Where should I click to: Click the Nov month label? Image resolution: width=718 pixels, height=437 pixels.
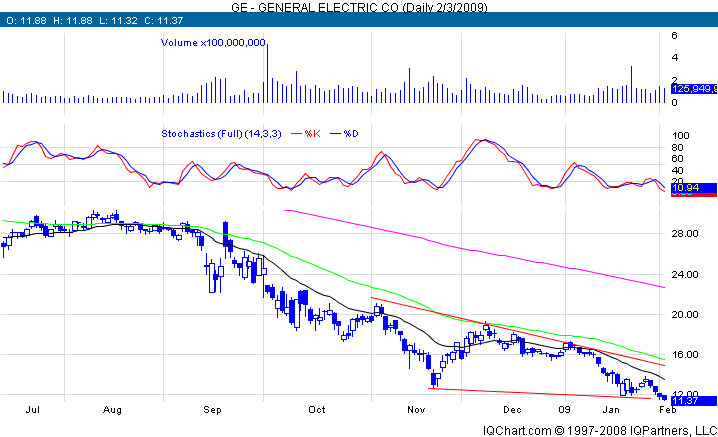tap(416, 410)
